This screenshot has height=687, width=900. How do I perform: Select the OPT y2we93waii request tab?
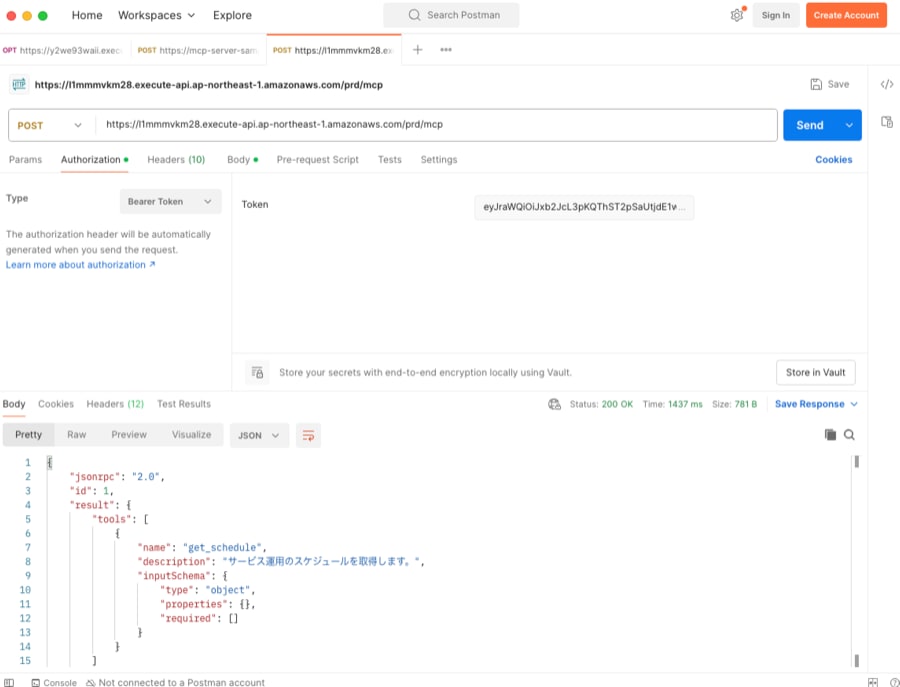tap(65, 50)
